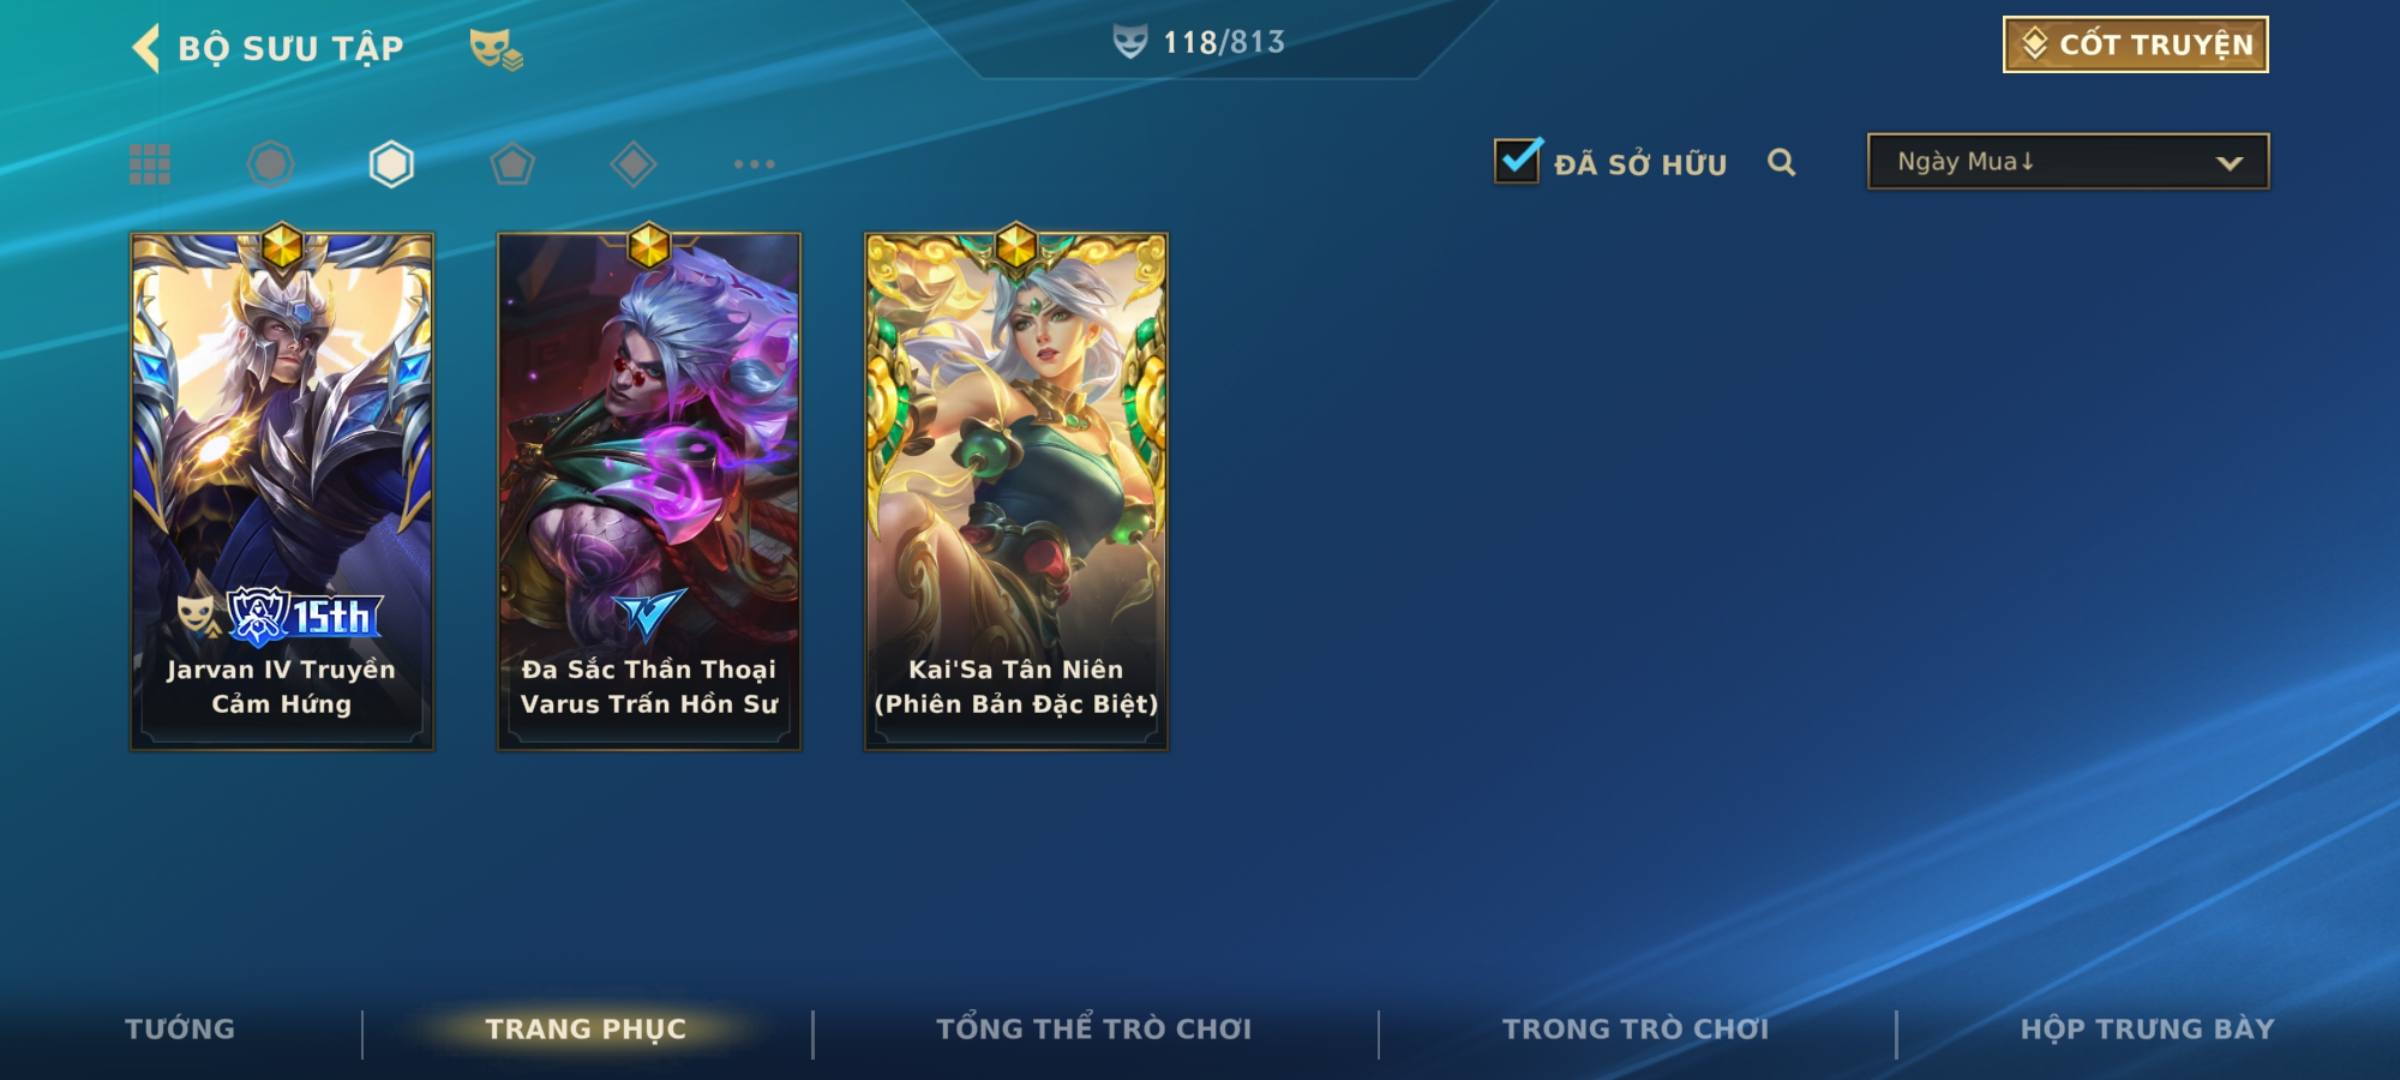Open the Hộp Trưng Bày tab
Screen dimensions: 2400x1080
pos(2147,1029)
